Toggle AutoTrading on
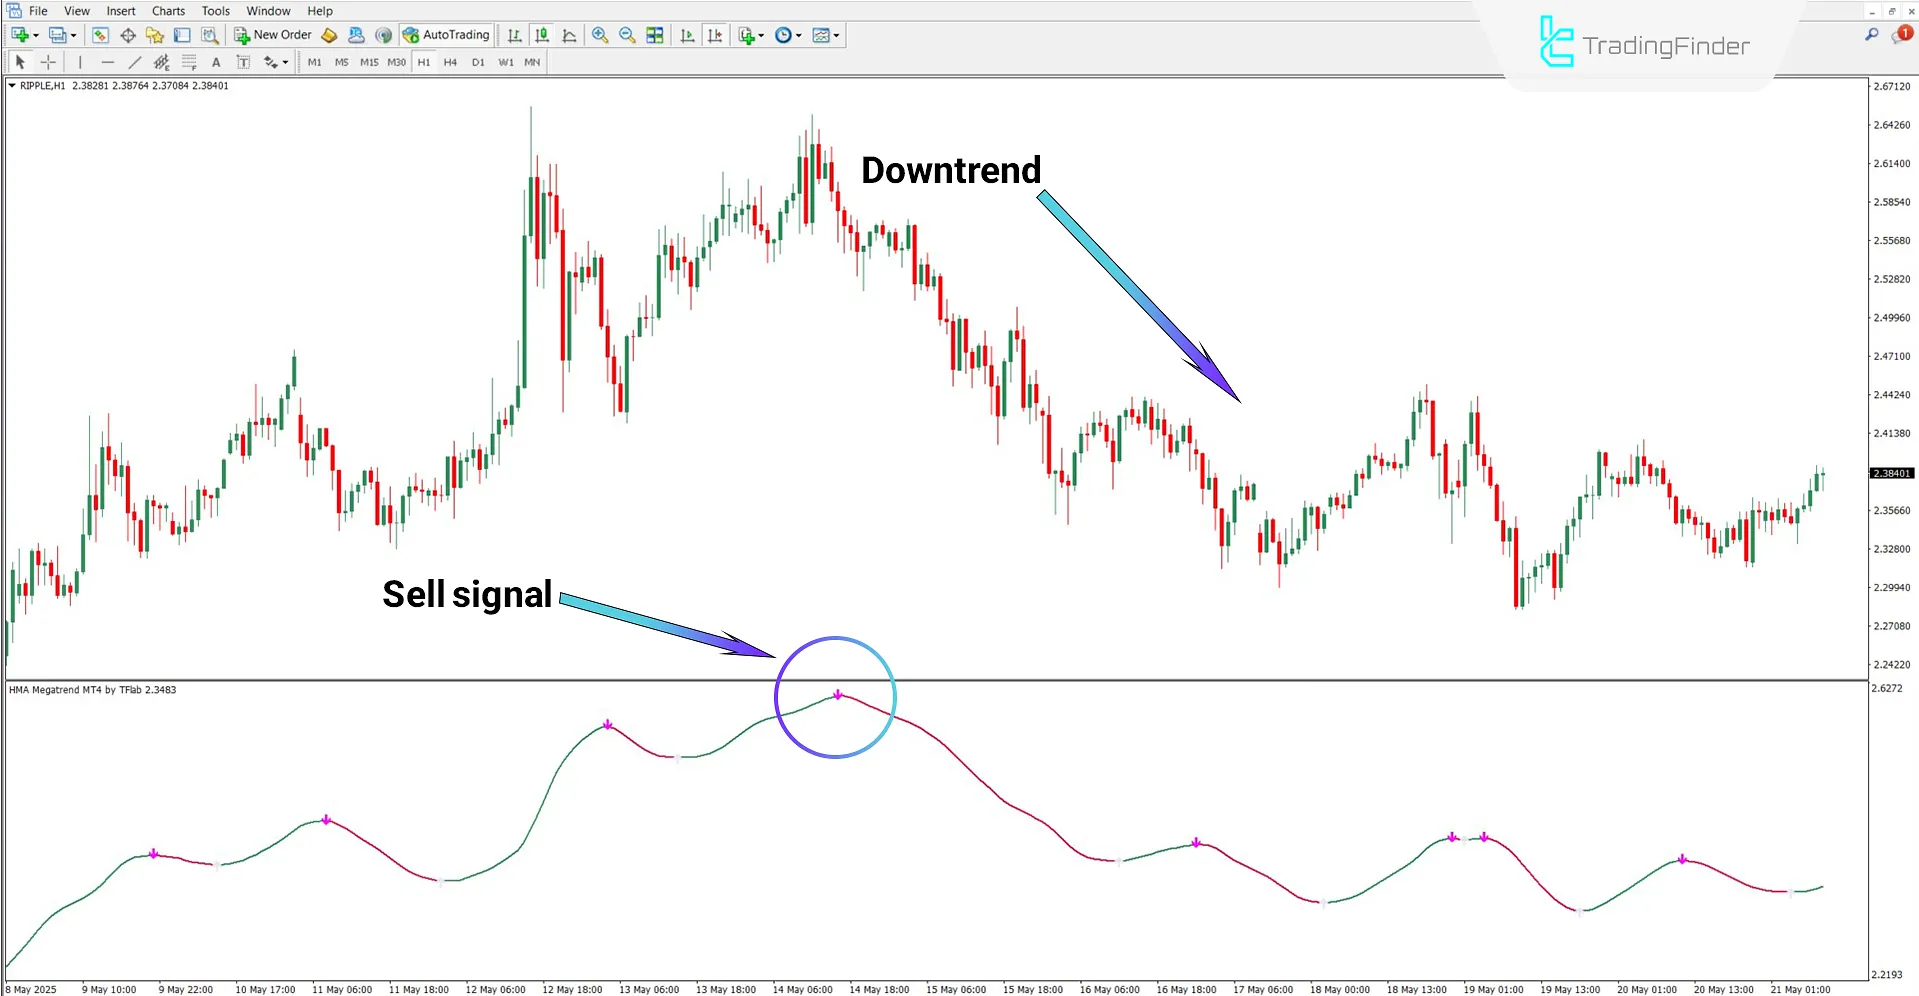Screen dimensions: 1919x996 click(446, 34)
